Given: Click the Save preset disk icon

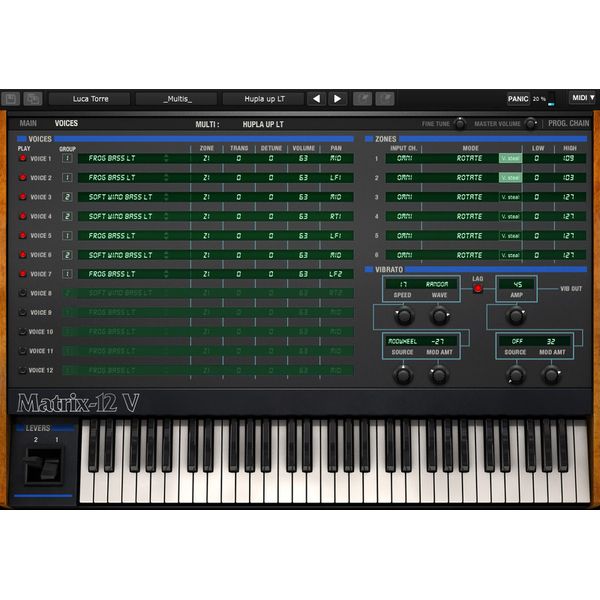Looking at the screenshot, I should tap(11, 99).
